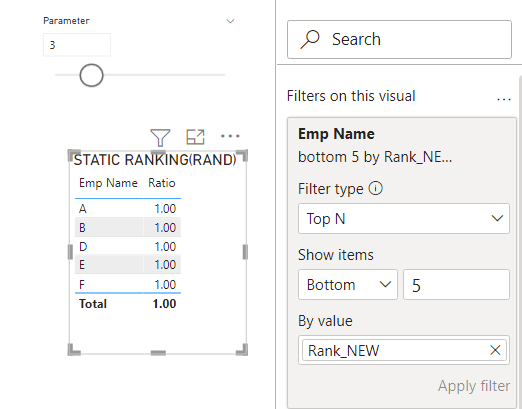This screenshot has width=522, height=409.
Task: Remove Rank_NEW field with the X icon
Action: pyautogui.click(x=495, y=350)
